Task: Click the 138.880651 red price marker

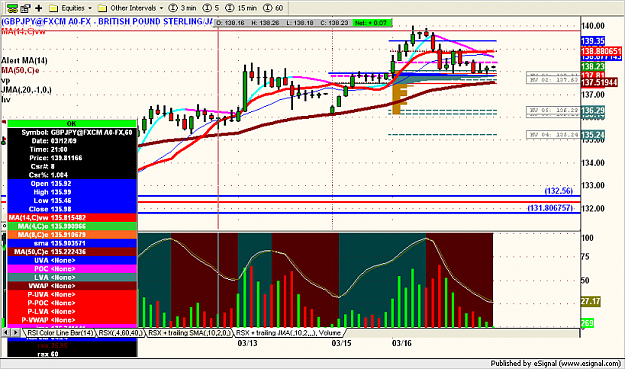Action: click(x=601, y=51)
